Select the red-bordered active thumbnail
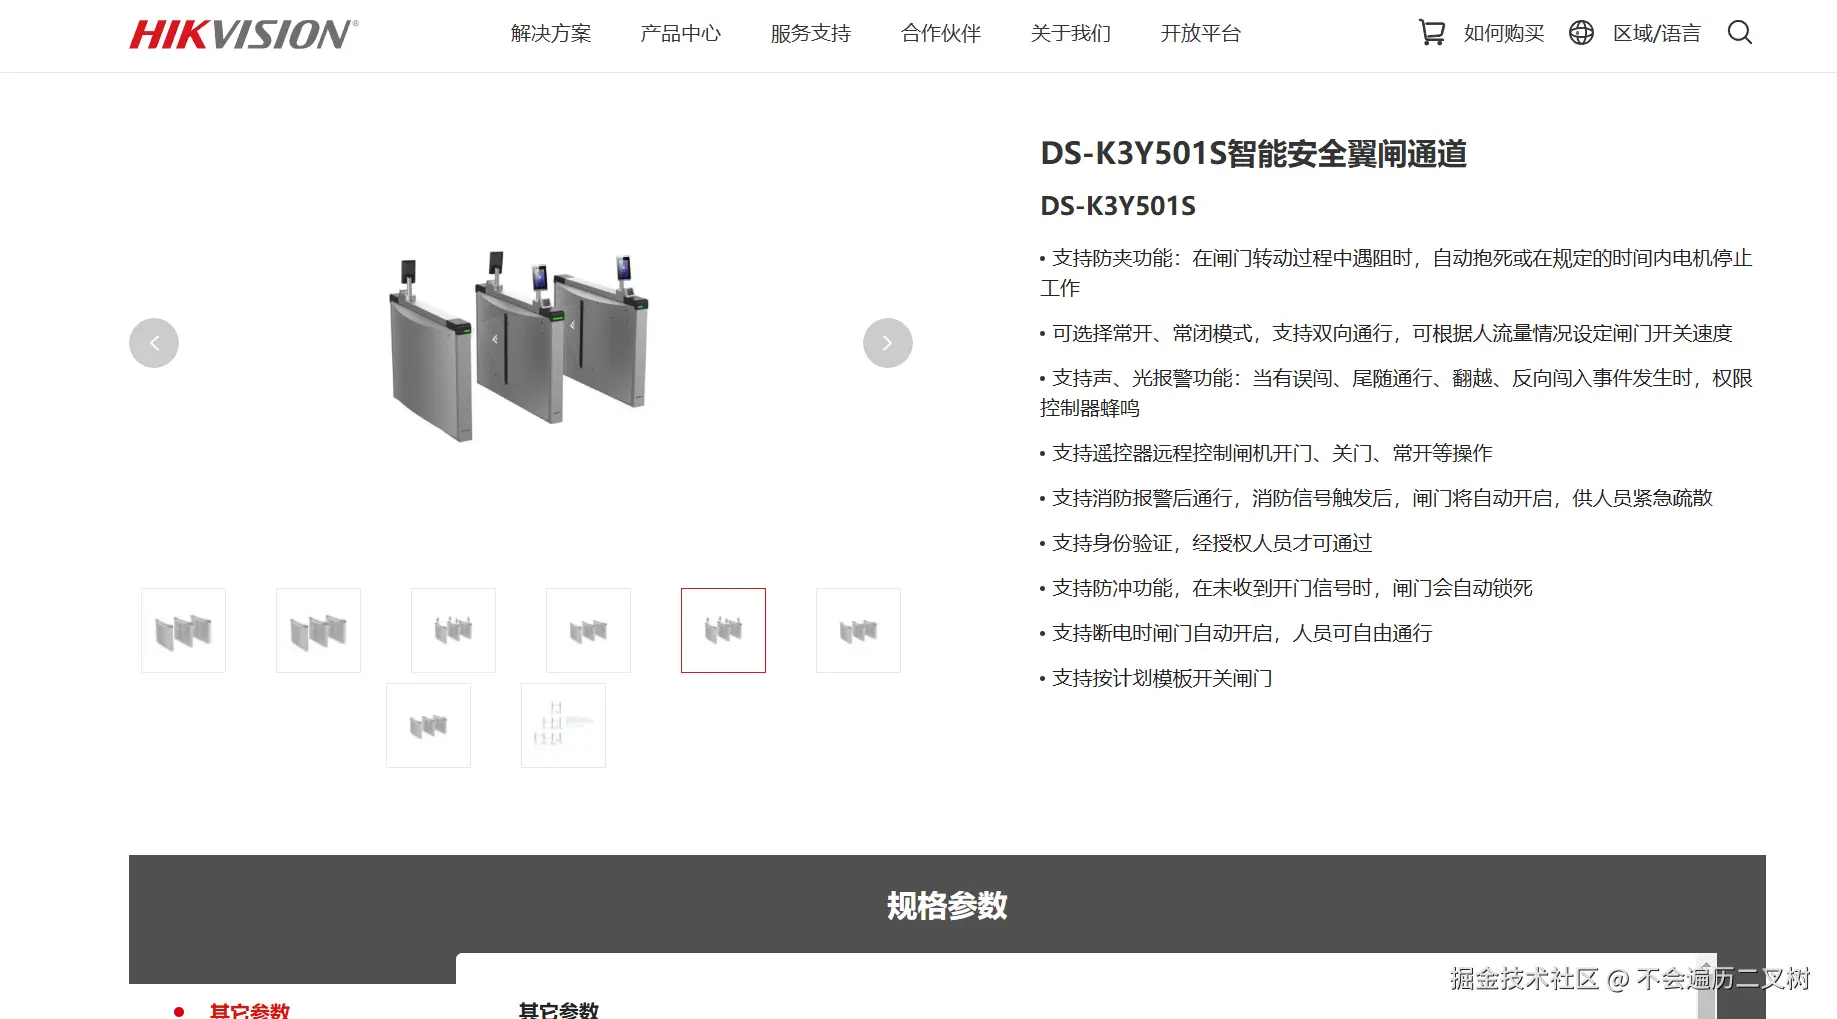 723,630
